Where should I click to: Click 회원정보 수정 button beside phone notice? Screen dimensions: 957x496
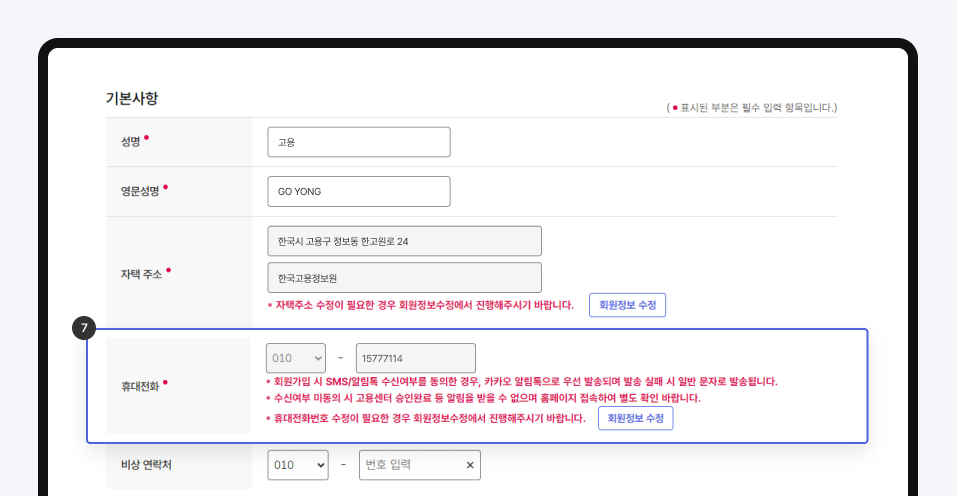635,419
